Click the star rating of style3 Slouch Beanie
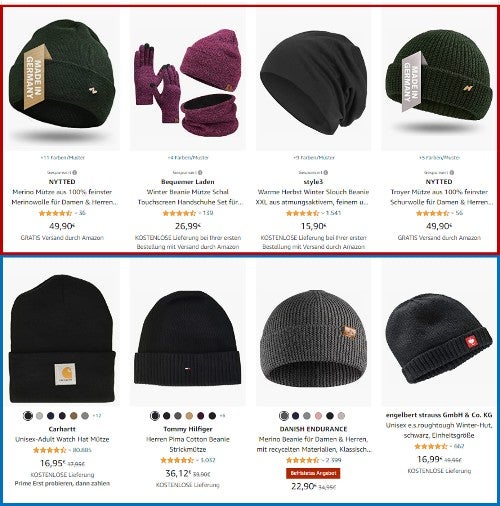This screenshot has width=500, height=506. [303, 213]
